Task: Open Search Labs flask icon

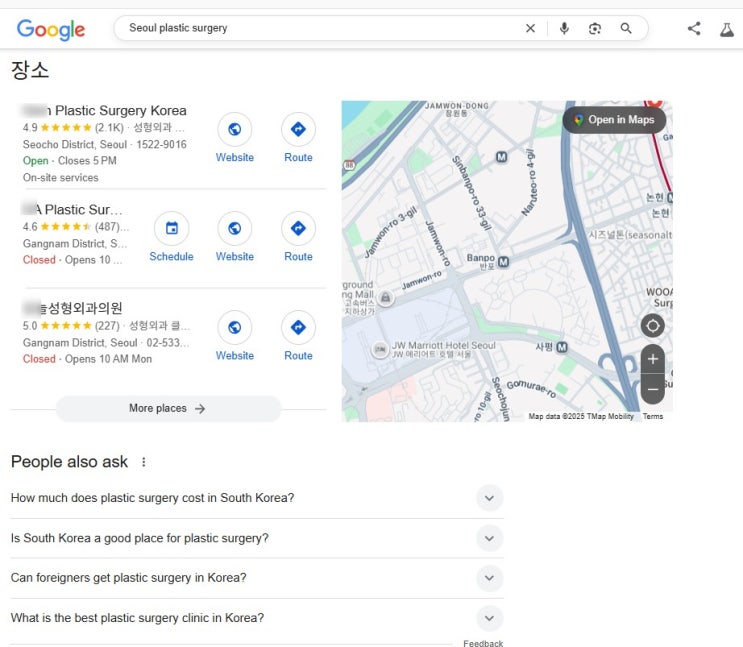Action: pyautogui.click(x=726, y=29)
